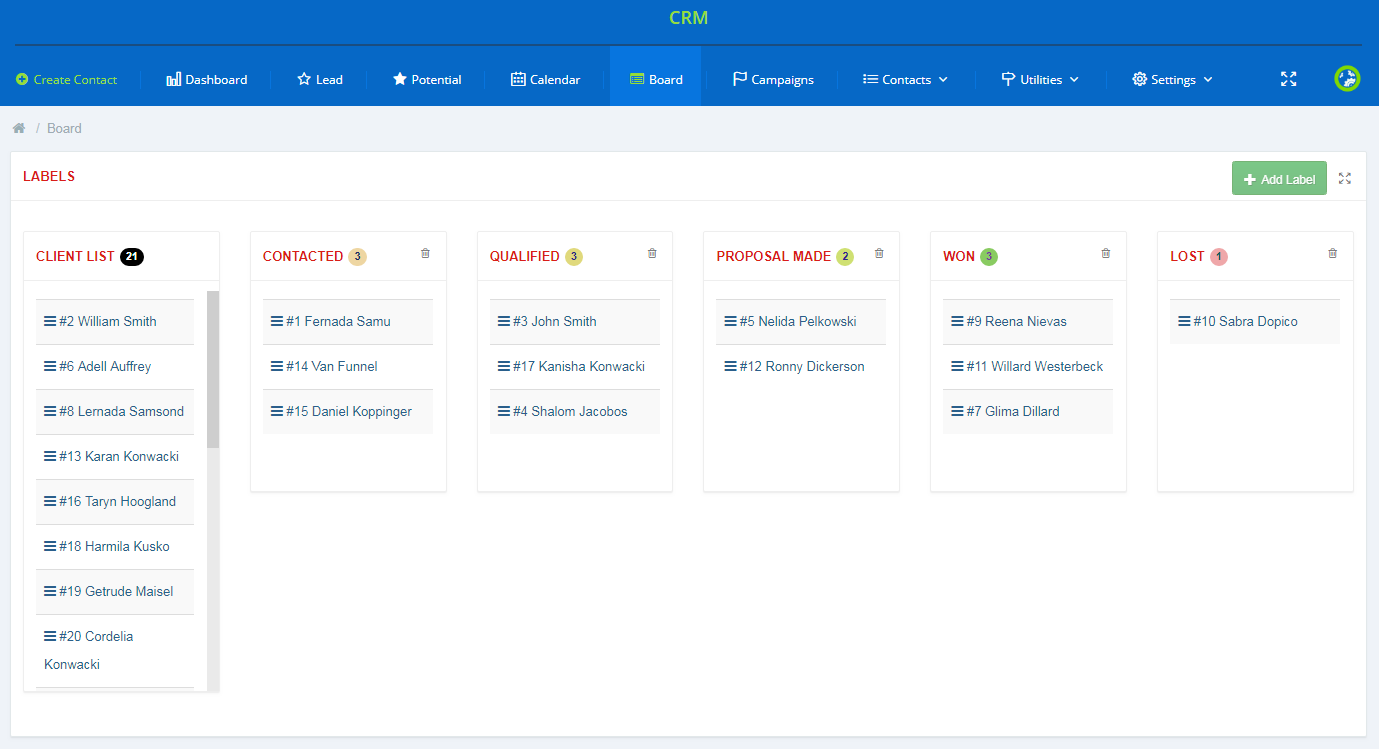
Task: Select the #16 Taryn Hoogland card
Action: [115, 501]
